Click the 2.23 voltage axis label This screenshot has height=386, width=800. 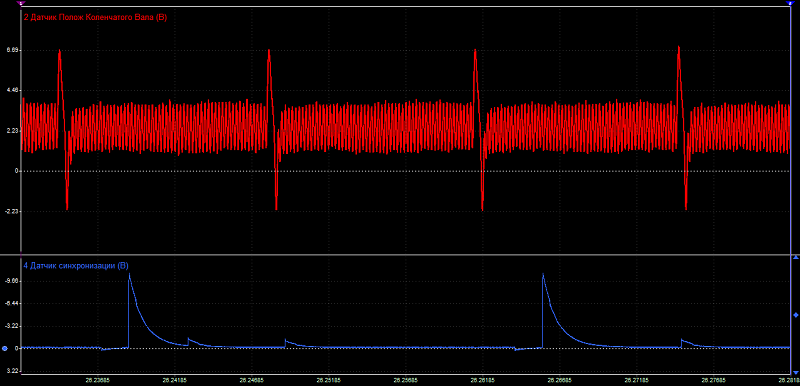click(x=12, y=131)
